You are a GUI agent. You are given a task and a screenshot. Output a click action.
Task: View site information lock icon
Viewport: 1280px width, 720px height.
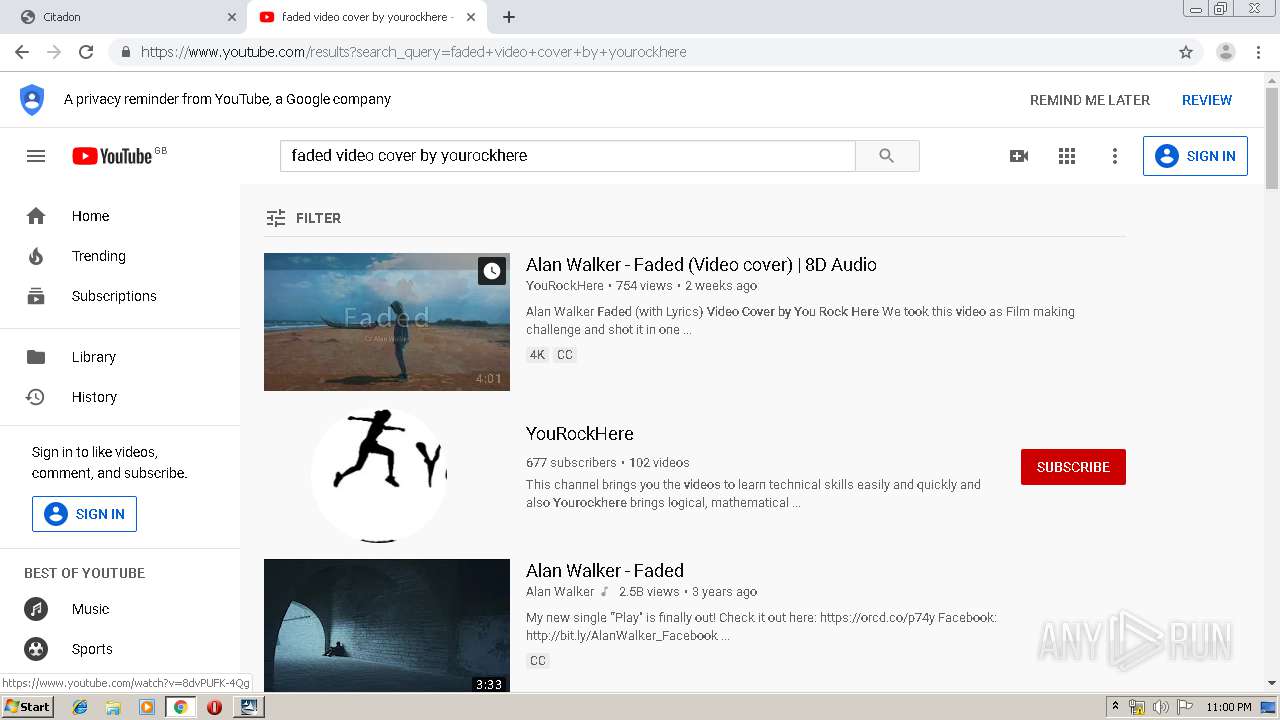(126, 52)
